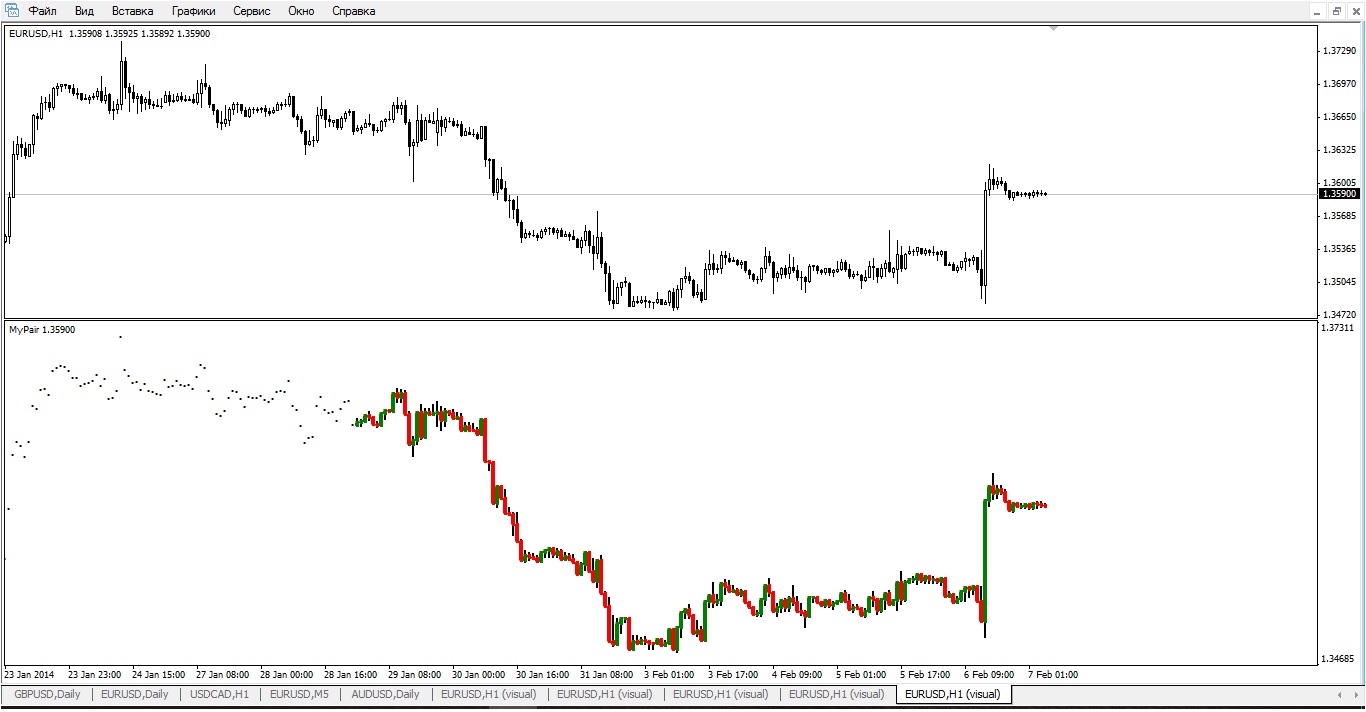Click the 30 Jan 00:00 time label
Image resolution: width=1366 pixels, height=712 pixels.
point(479,675)
